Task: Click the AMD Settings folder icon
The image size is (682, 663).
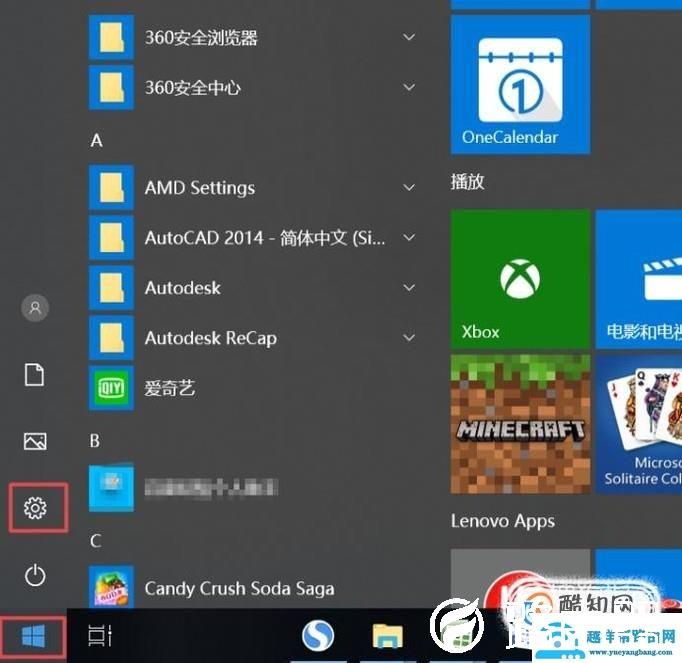Action: 111,188
